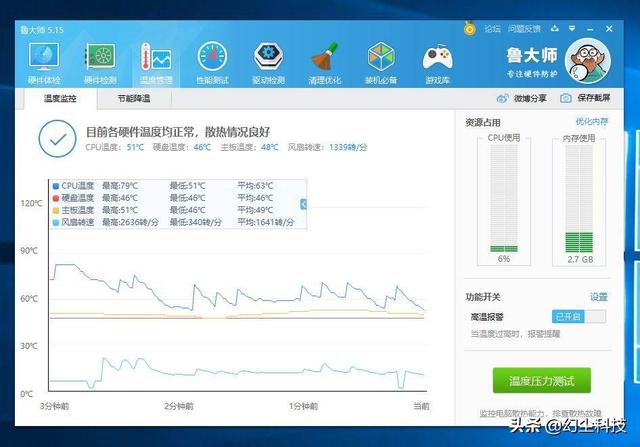
Task: Open the 问题反馈 feedback link
Action: click(524, 29)
